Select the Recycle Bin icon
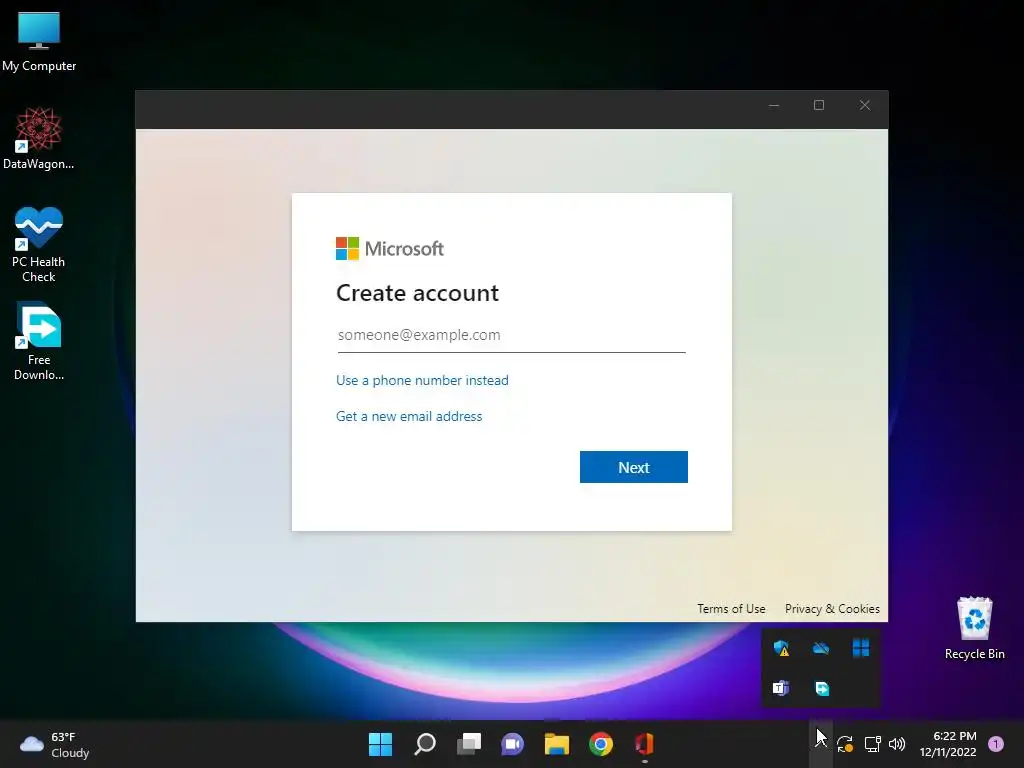 coord(974,628)
